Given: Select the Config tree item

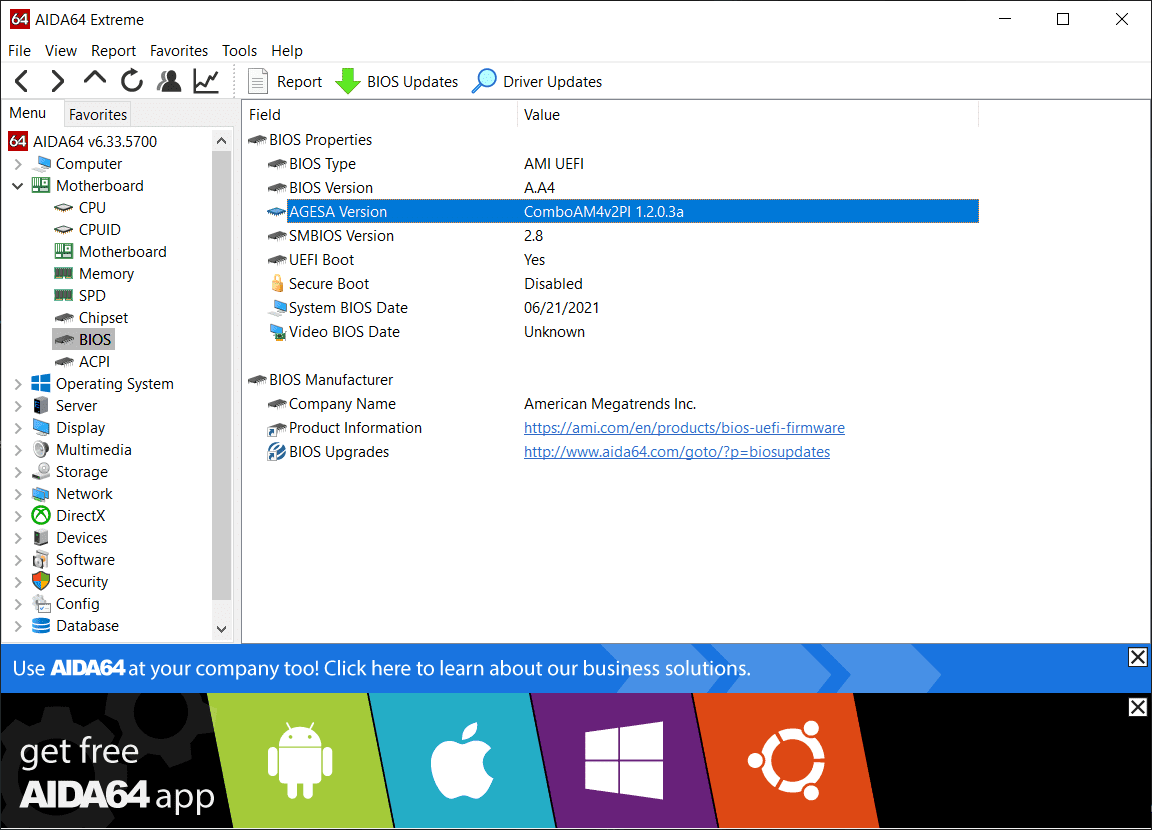Looking at the screenshot, I should coord(77,604).
